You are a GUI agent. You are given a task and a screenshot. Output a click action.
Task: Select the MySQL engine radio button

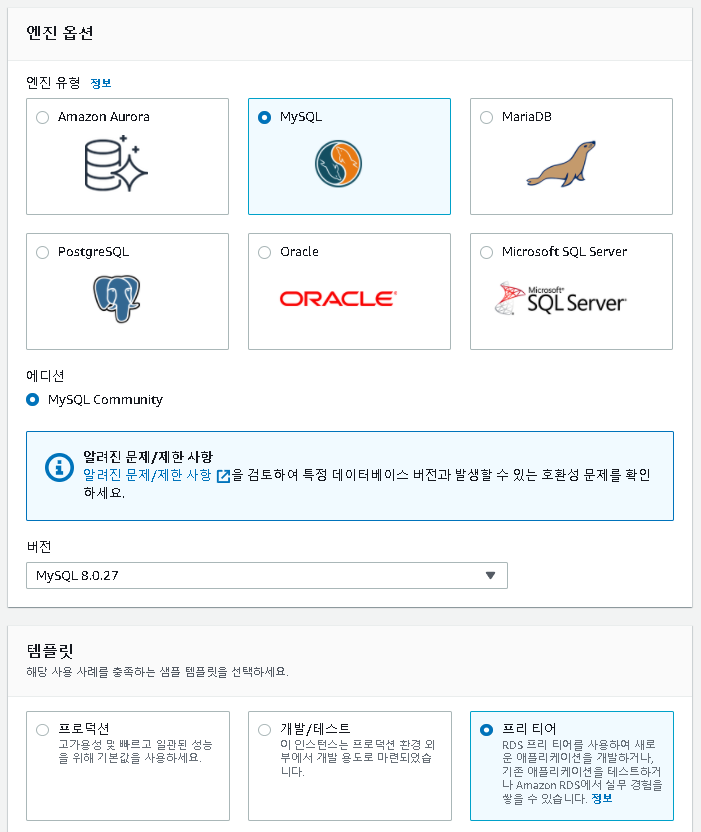tap(264, 117)
